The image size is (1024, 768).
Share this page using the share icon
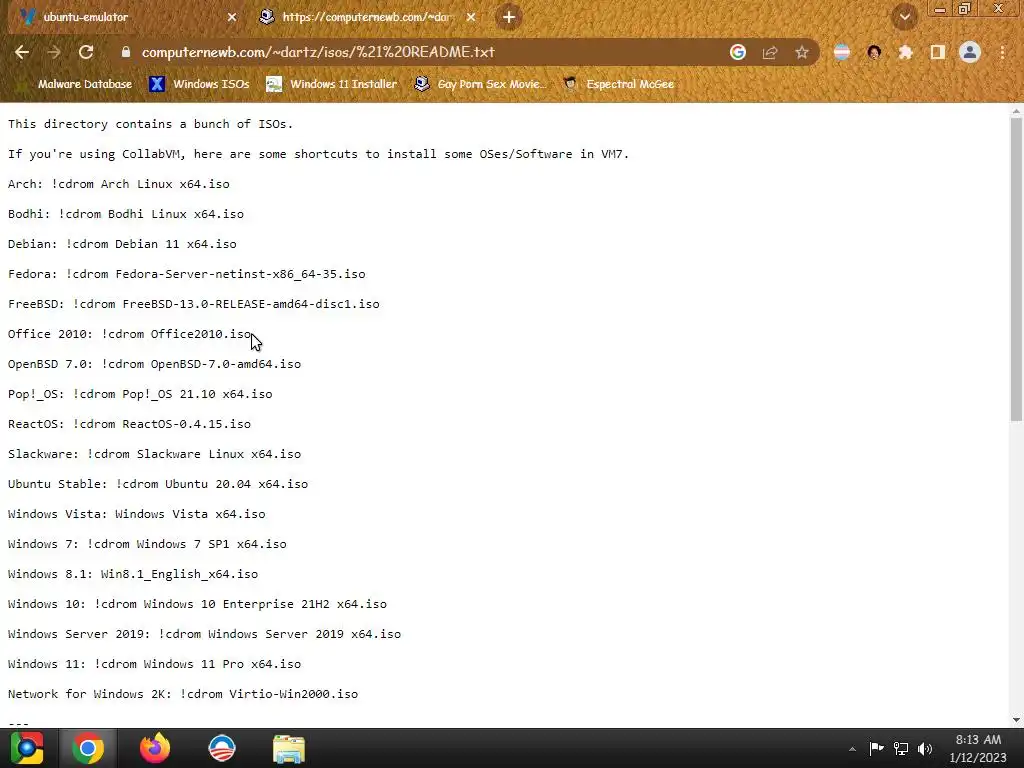tap(770, 52)
